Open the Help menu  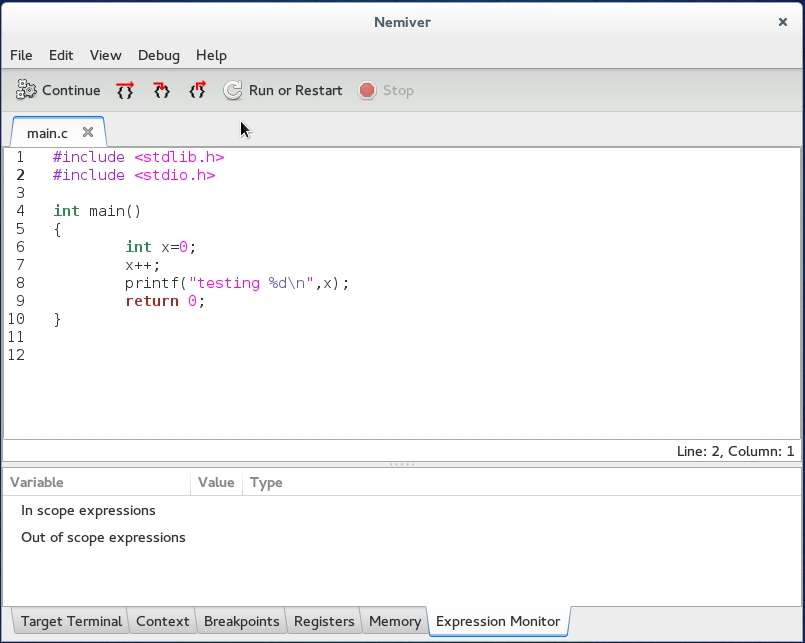211,55
